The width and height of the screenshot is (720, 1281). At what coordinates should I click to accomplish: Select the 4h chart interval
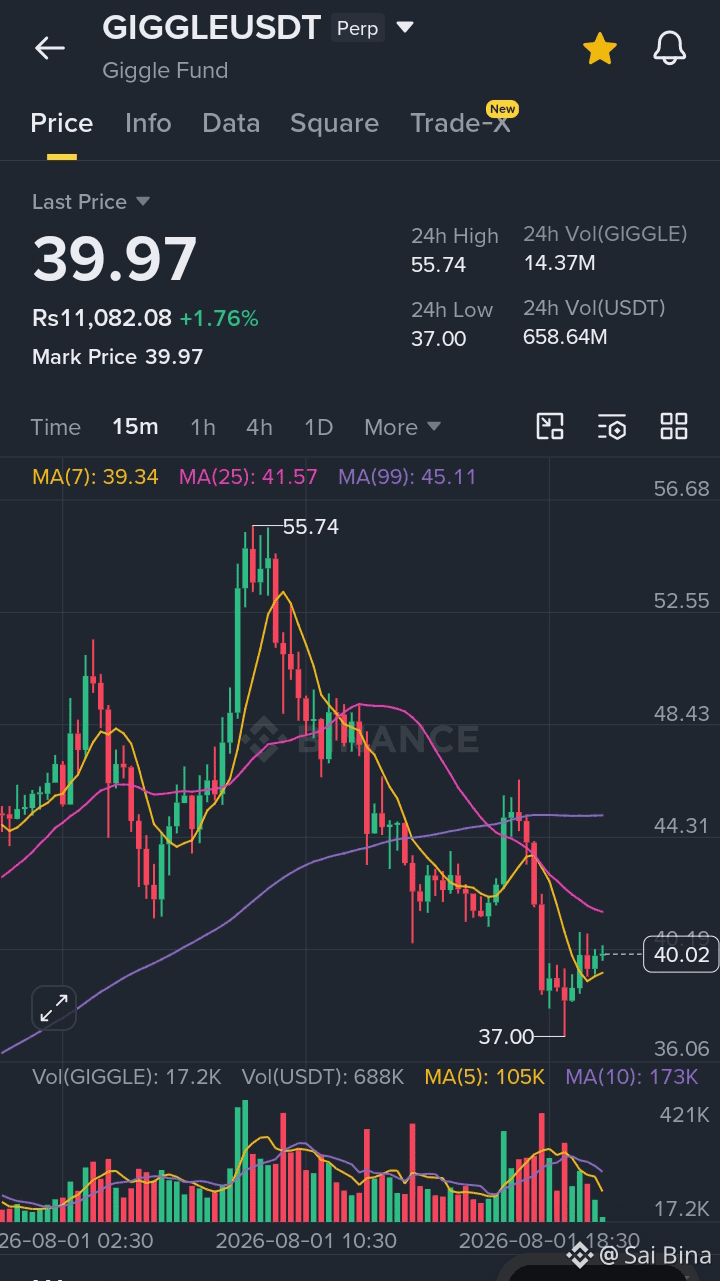tap(259, 427)
